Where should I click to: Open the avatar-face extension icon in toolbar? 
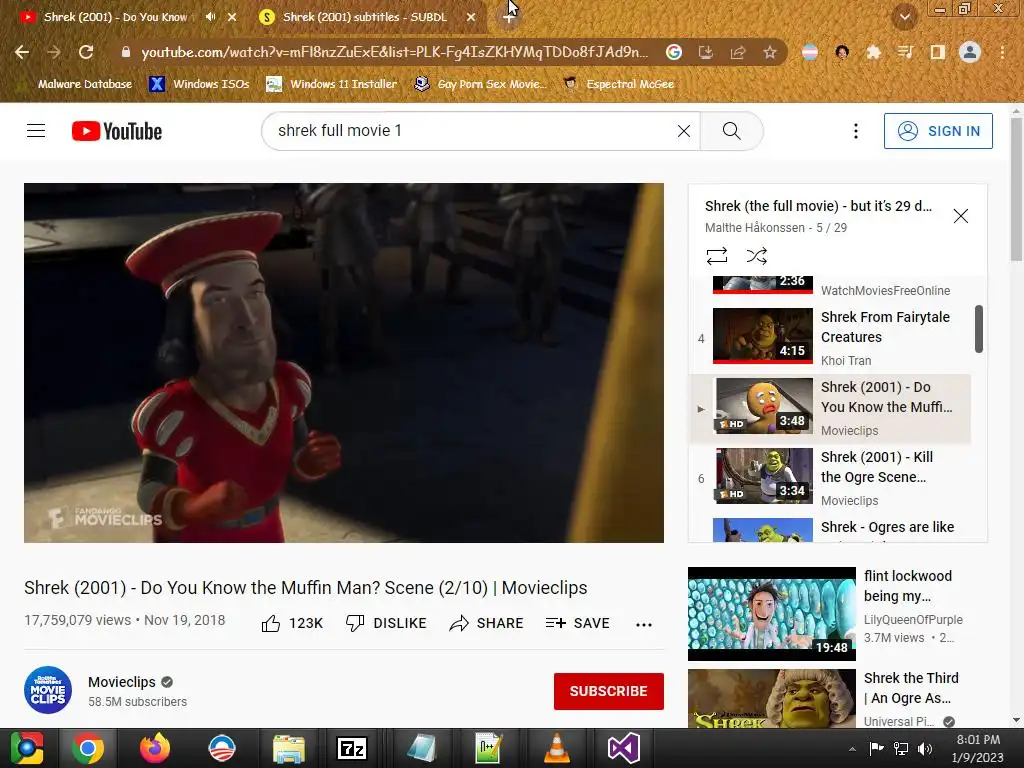point(842,52)
